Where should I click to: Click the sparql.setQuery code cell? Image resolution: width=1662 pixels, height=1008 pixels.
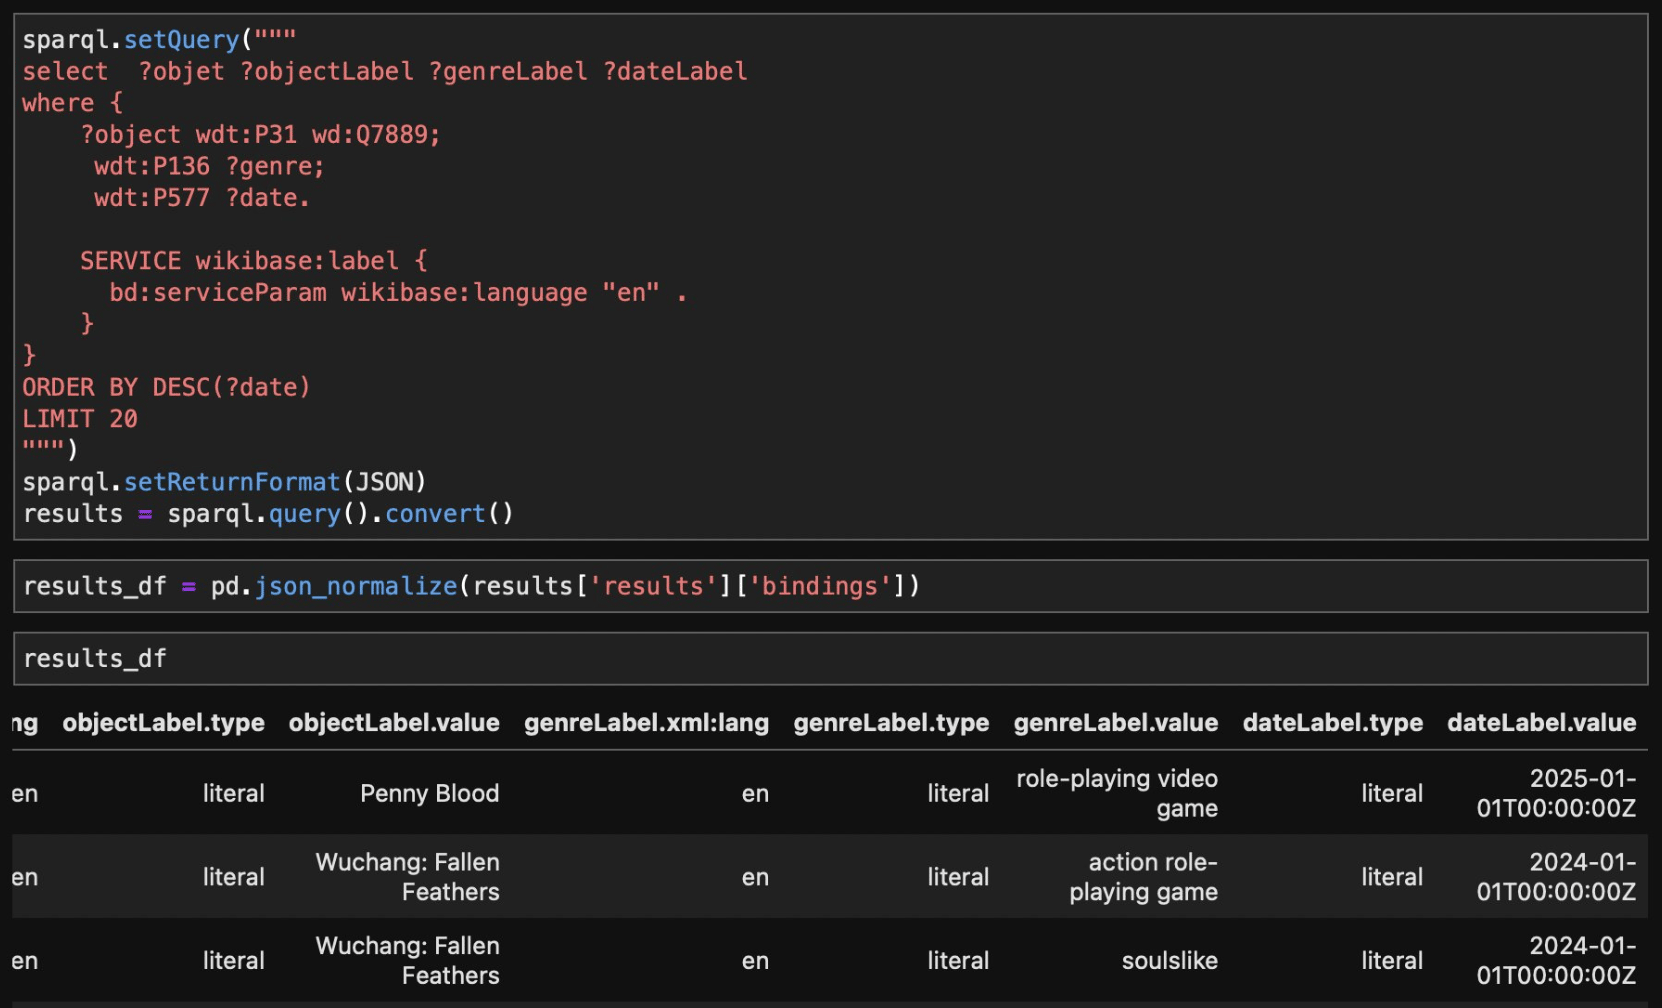tap(830, 277)
